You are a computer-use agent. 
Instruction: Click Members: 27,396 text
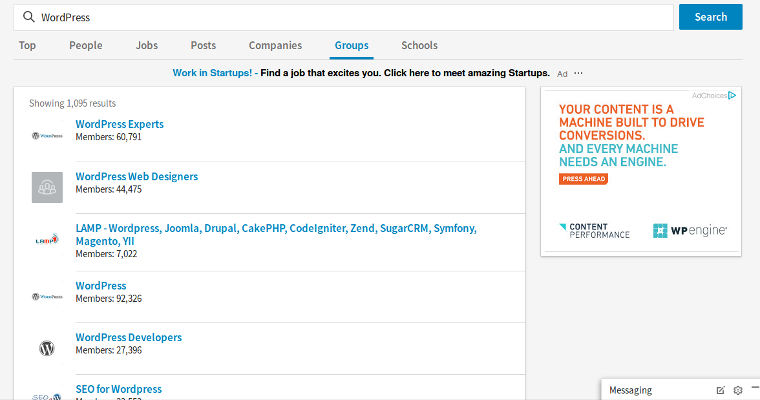click(x=109, y=351)
